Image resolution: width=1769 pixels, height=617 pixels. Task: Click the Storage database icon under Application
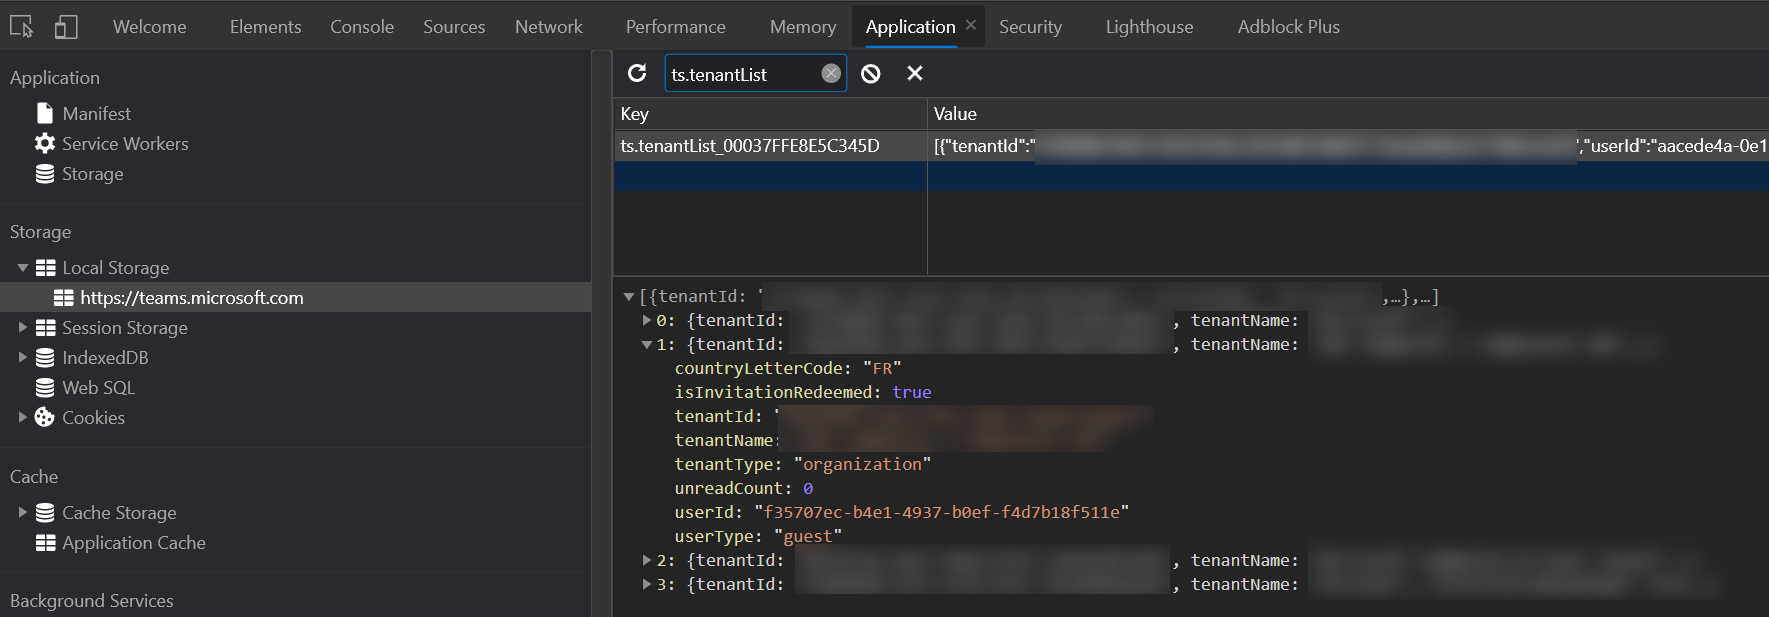[x=45, y=173]
